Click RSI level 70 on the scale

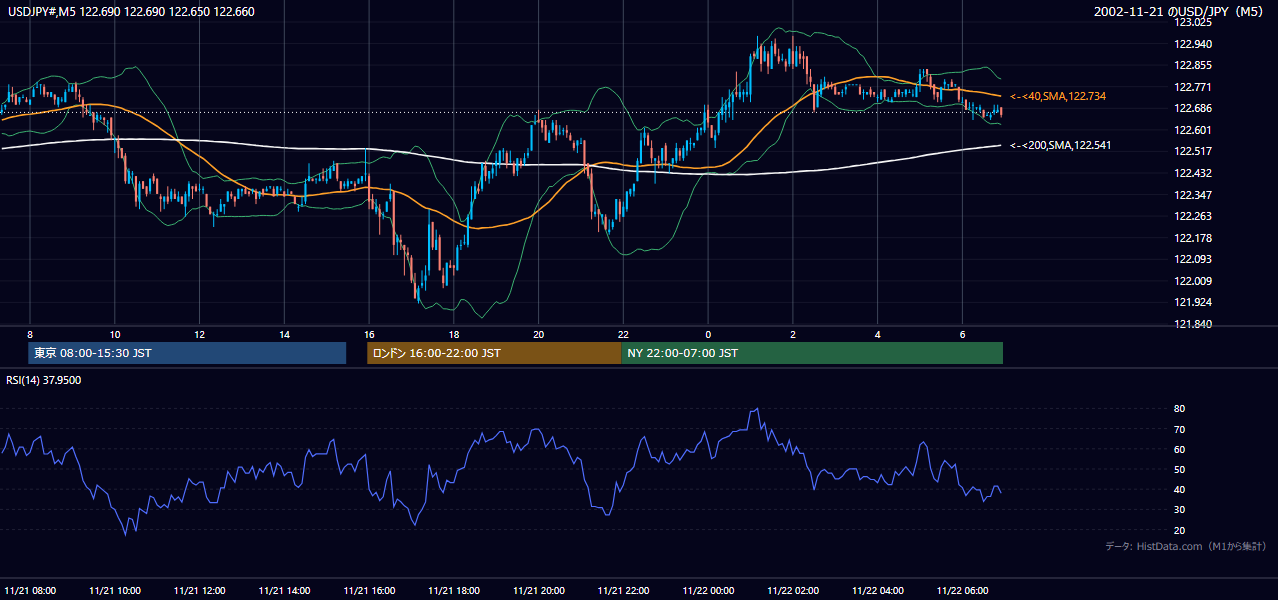point(1180,429)
